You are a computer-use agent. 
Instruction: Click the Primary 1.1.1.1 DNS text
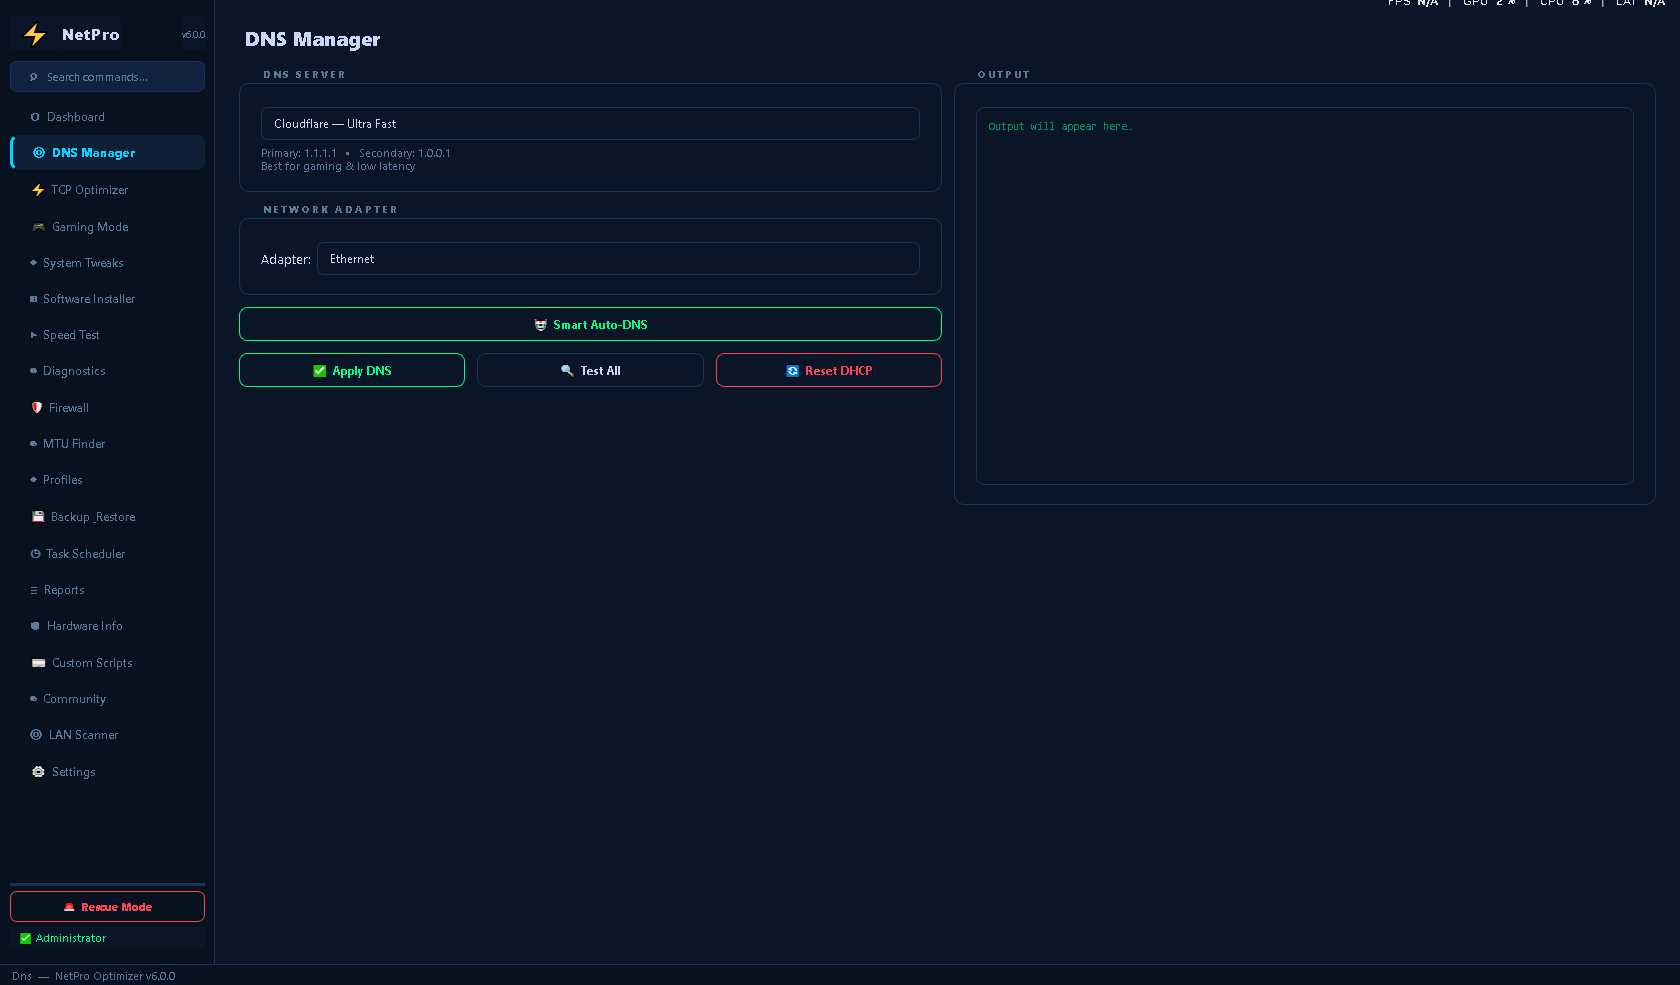coord(299,153)
